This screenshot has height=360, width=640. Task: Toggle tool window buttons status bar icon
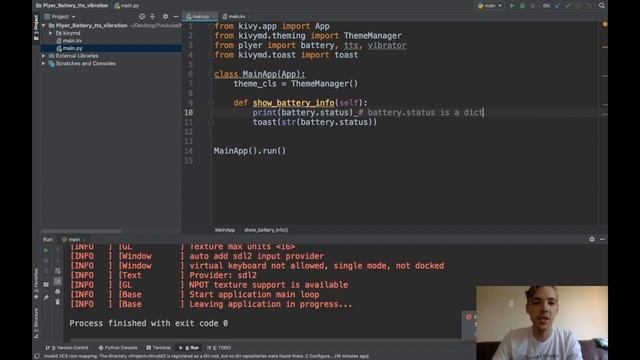pos(37,356)
